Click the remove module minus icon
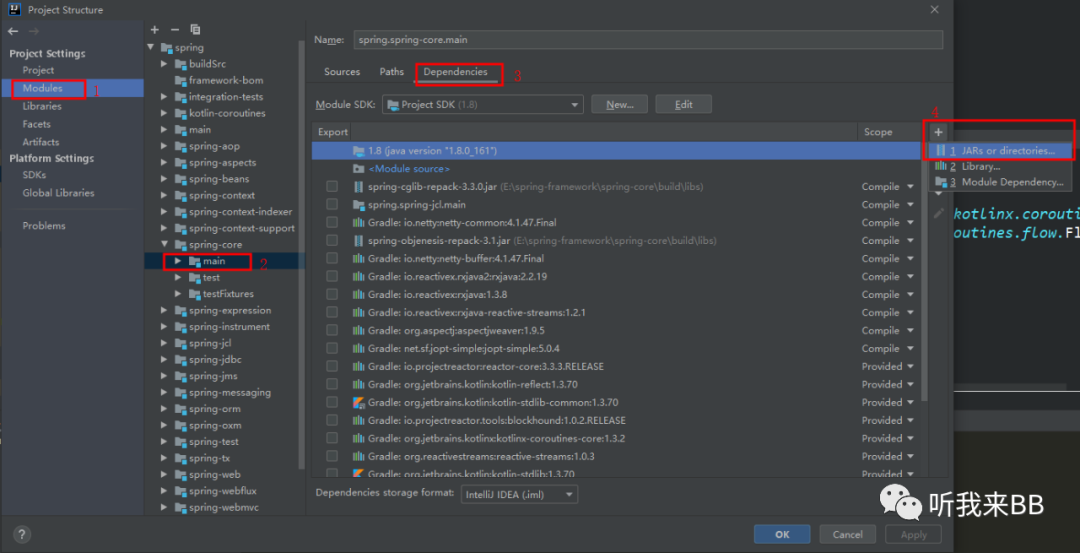 175,30
